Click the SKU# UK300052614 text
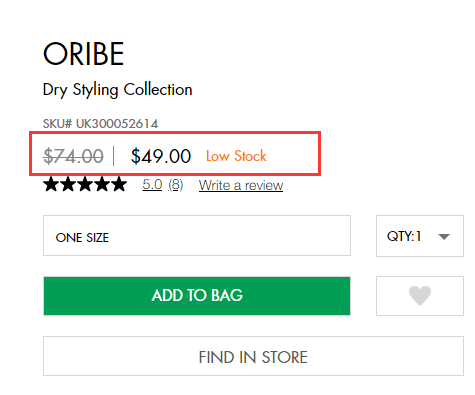This screenshot has width=475, height=395. pyautogui.click(x=100, y=124)
